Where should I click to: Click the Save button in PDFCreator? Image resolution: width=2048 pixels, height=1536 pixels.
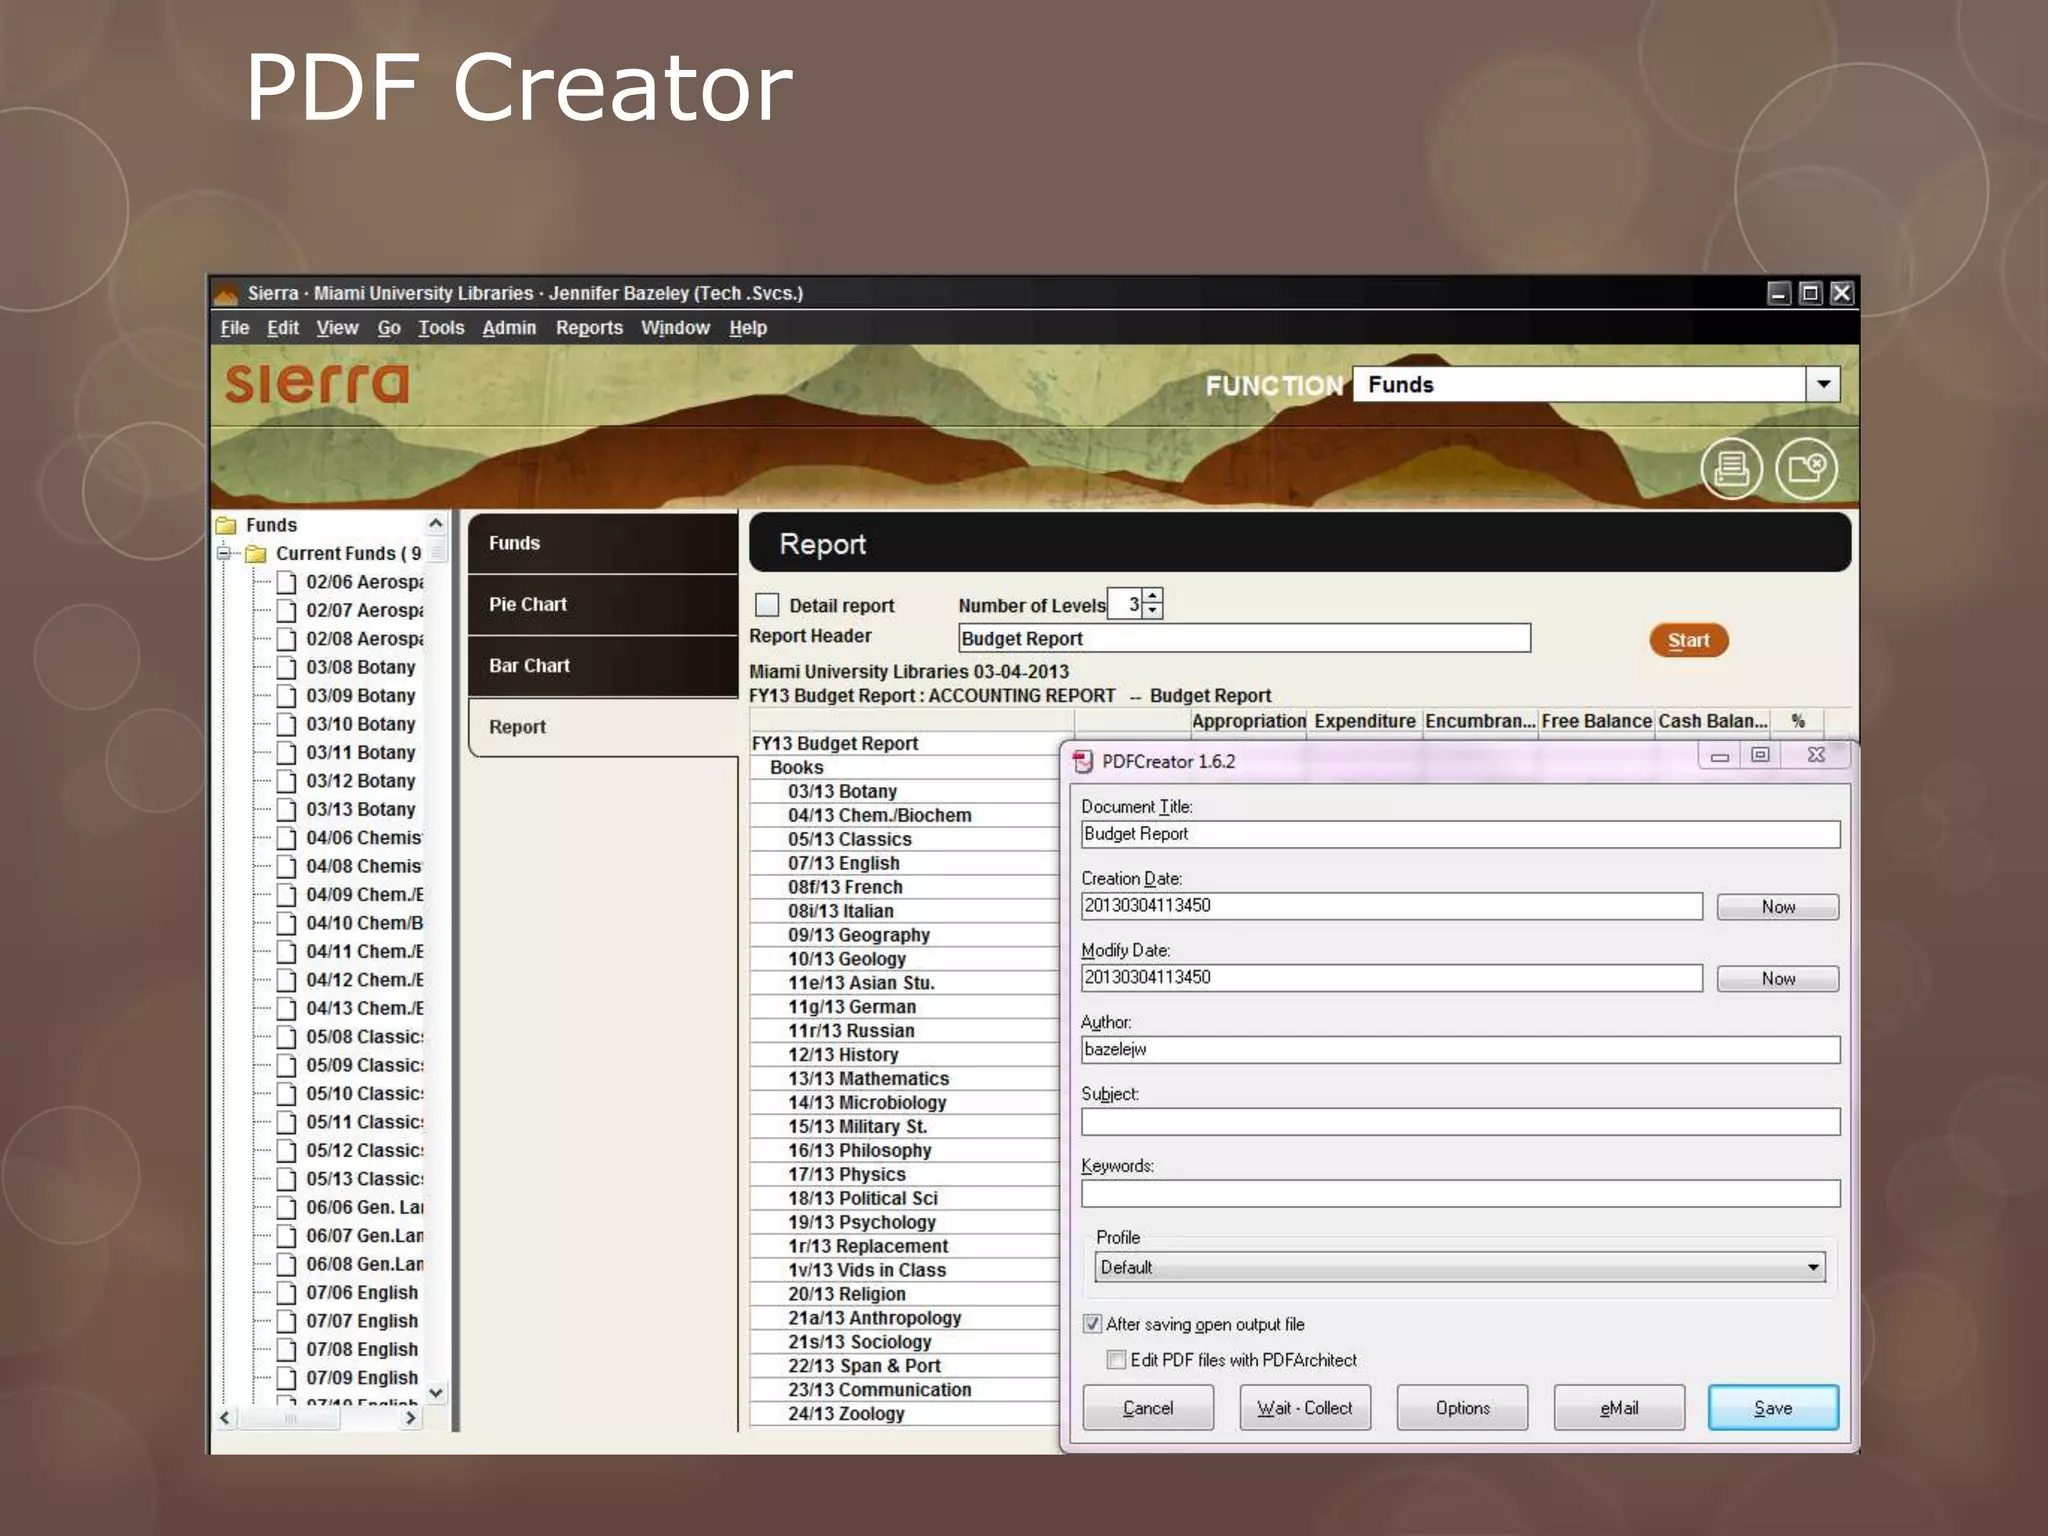1773,1408
